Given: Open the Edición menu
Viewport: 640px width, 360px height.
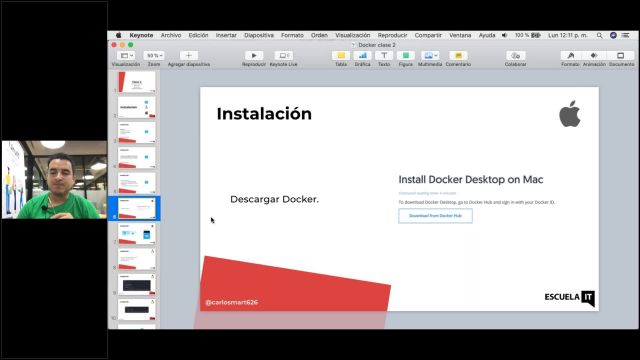Looking at the screenshot, I should pyautogui.click(x=198, y=36).
